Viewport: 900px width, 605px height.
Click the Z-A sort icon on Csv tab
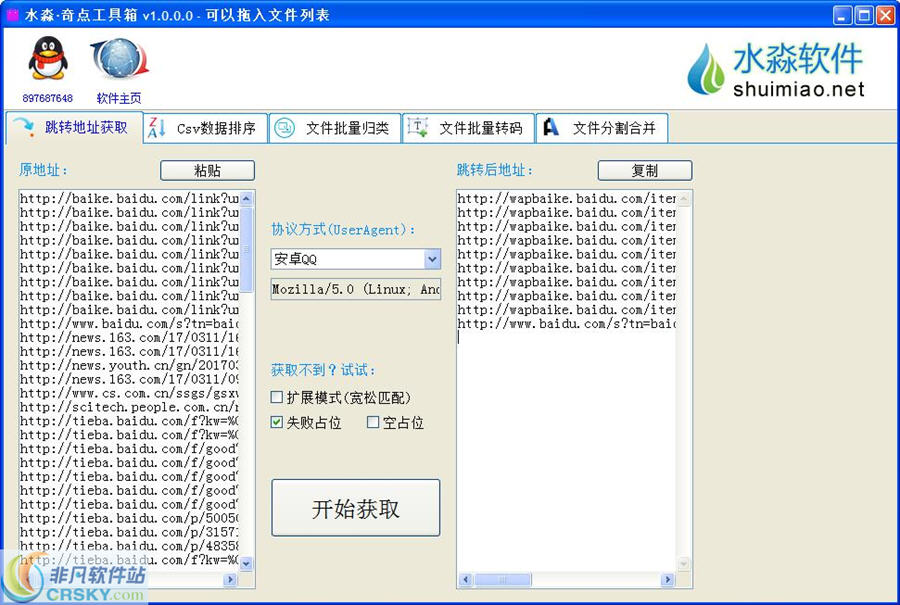pos(156,127)
